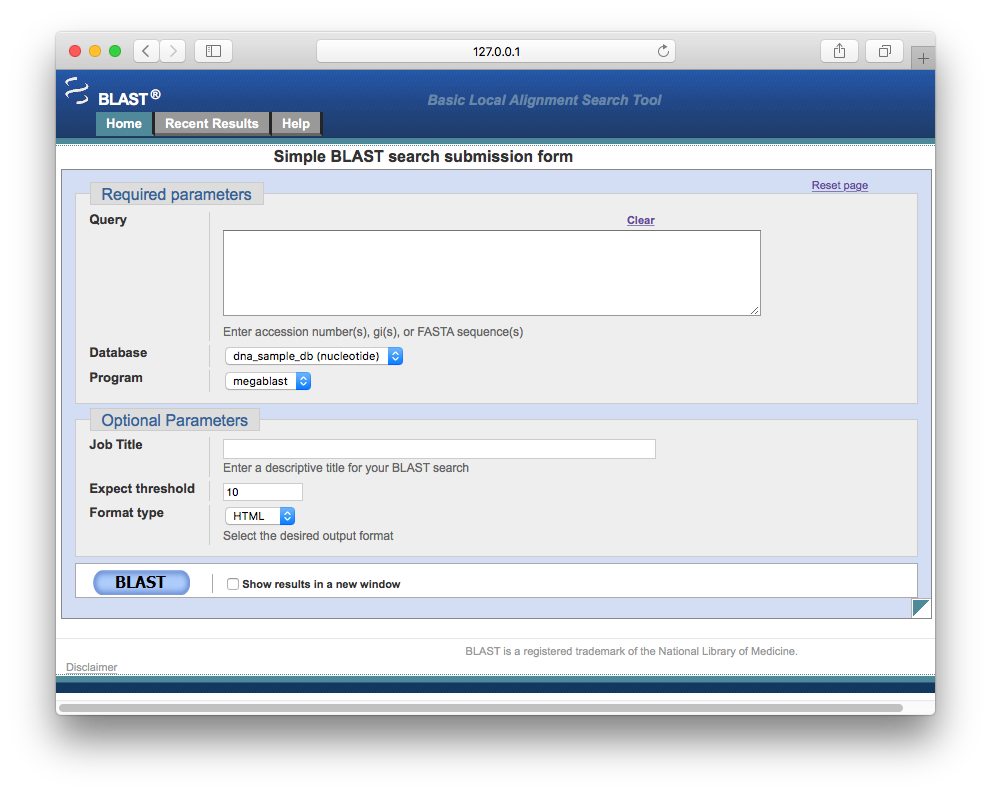Open the Program dropdown showing megablast
This screenshot has width=991, height=795.
pos(268,381)
